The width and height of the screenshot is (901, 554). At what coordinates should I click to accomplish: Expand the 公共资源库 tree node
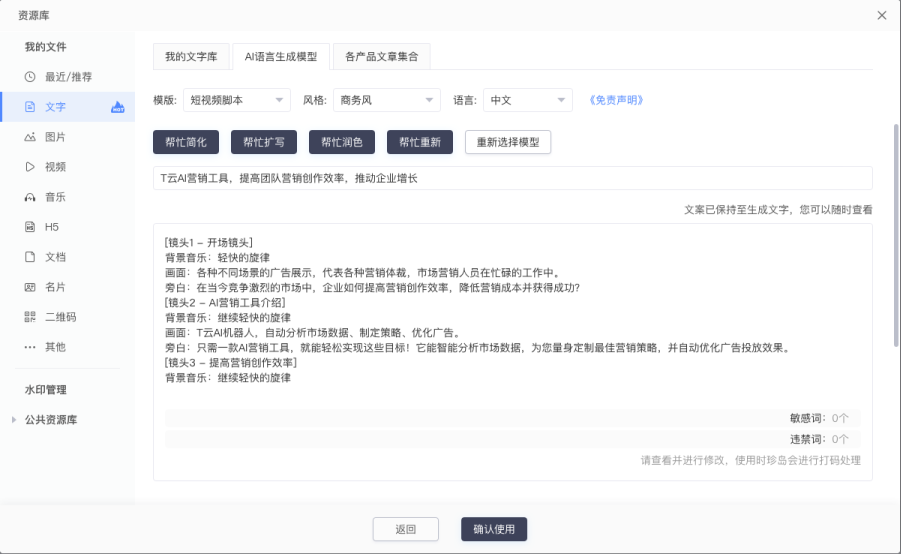[x=14, y=420]
